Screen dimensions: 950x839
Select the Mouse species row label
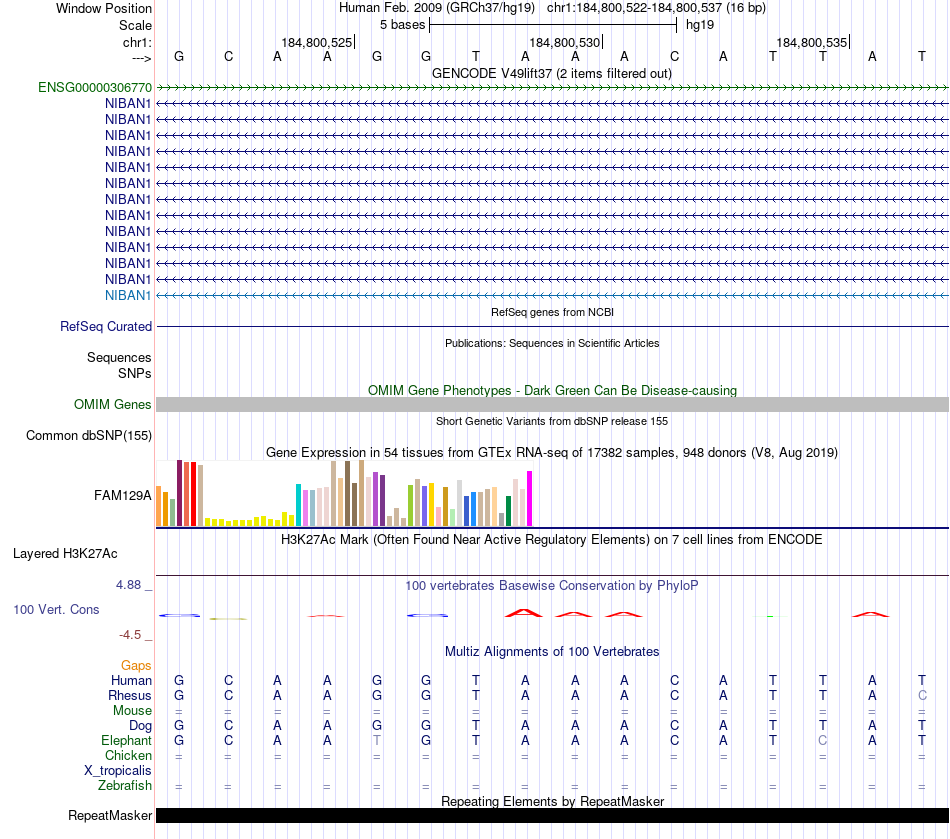[132, 710]
